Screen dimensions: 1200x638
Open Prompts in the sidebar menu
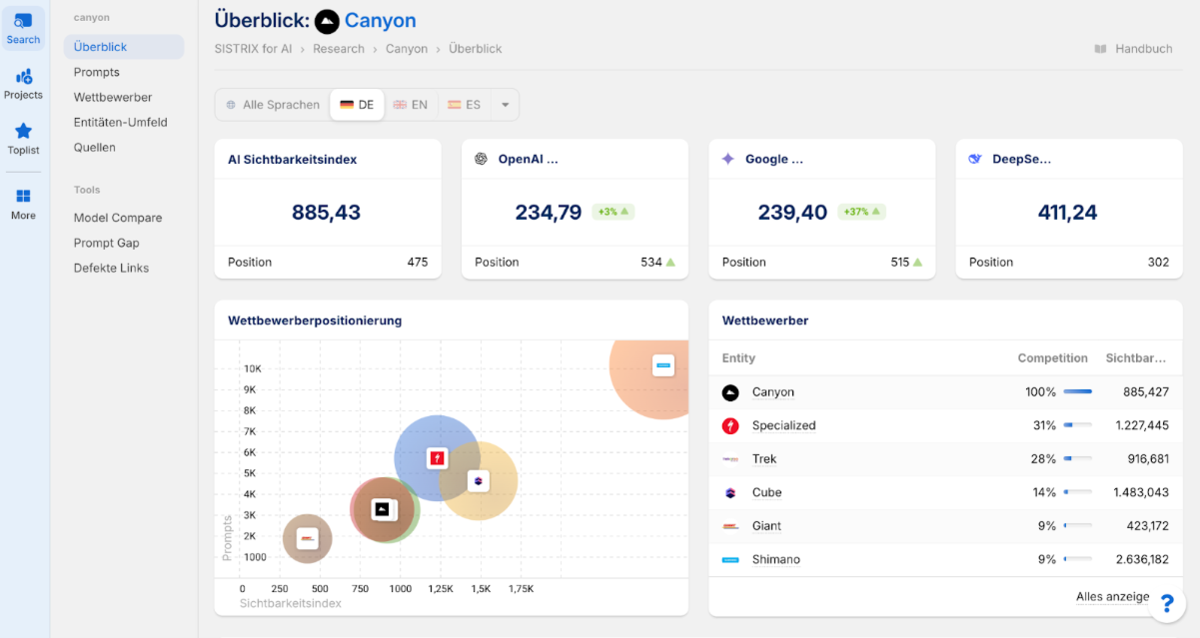pos(96,72)
